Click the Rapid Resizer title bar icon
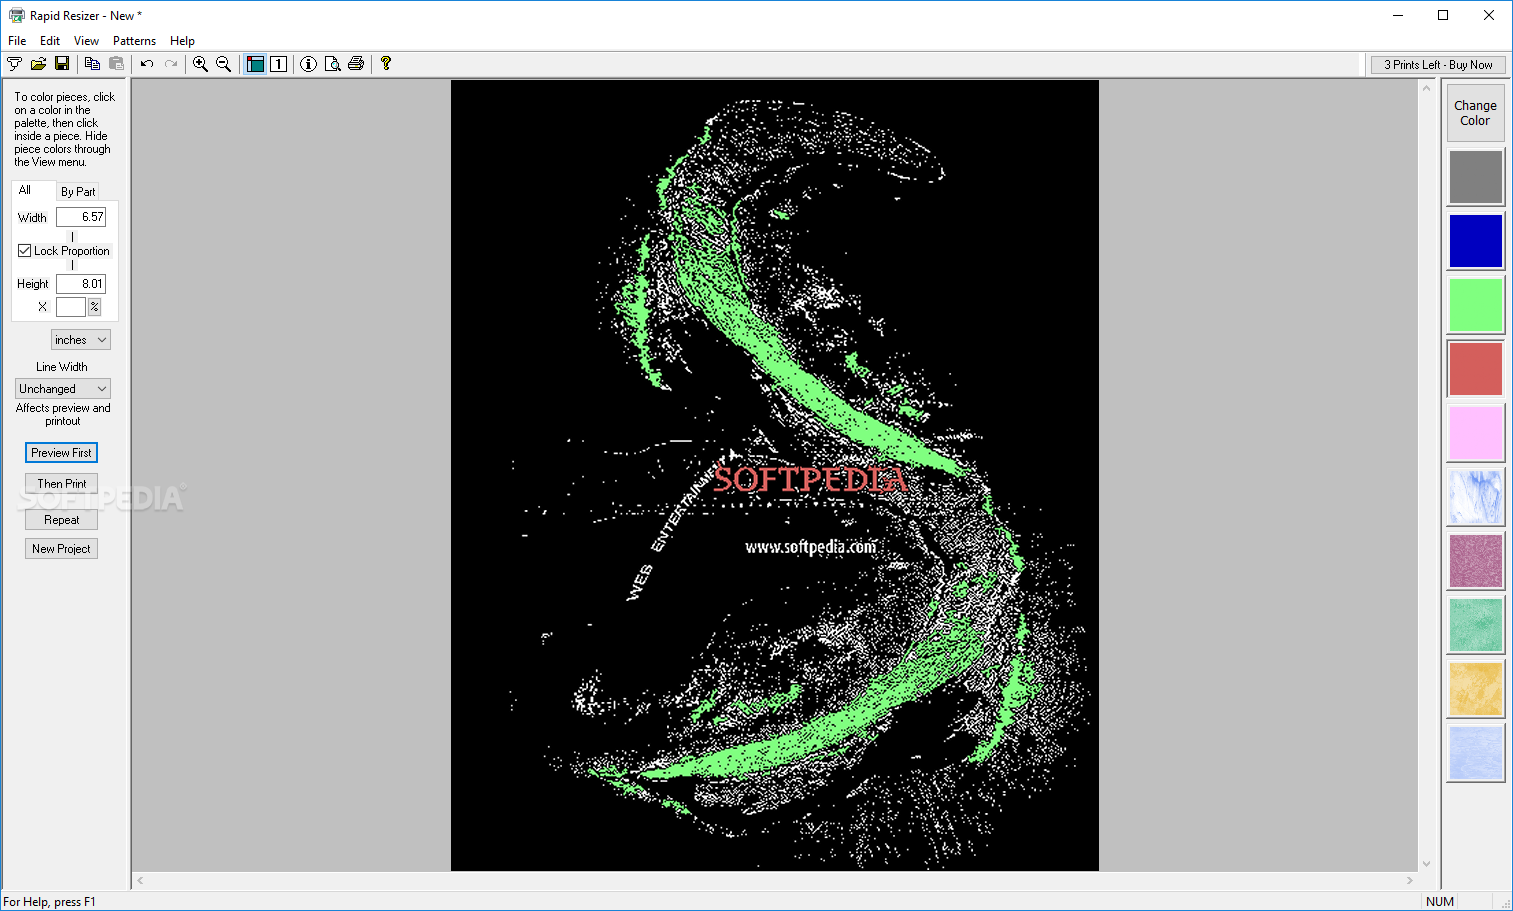Image resolution: width=1513 pixels, height=911 pixels. point(16,15)
